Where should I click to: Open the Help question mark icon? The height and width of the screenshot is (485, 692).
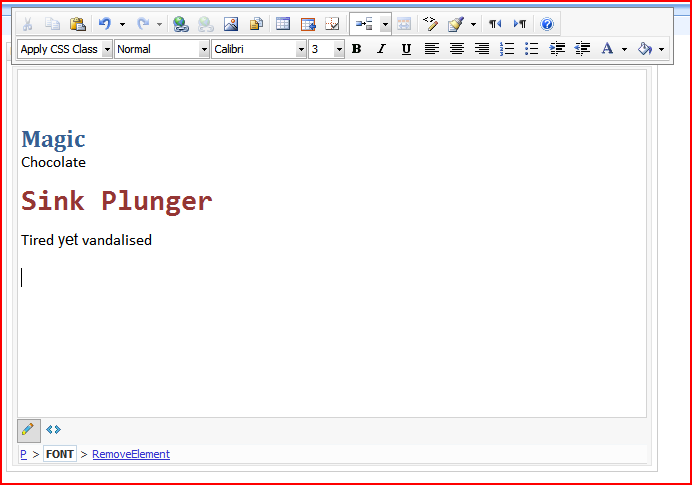click(x=547, y=24)
